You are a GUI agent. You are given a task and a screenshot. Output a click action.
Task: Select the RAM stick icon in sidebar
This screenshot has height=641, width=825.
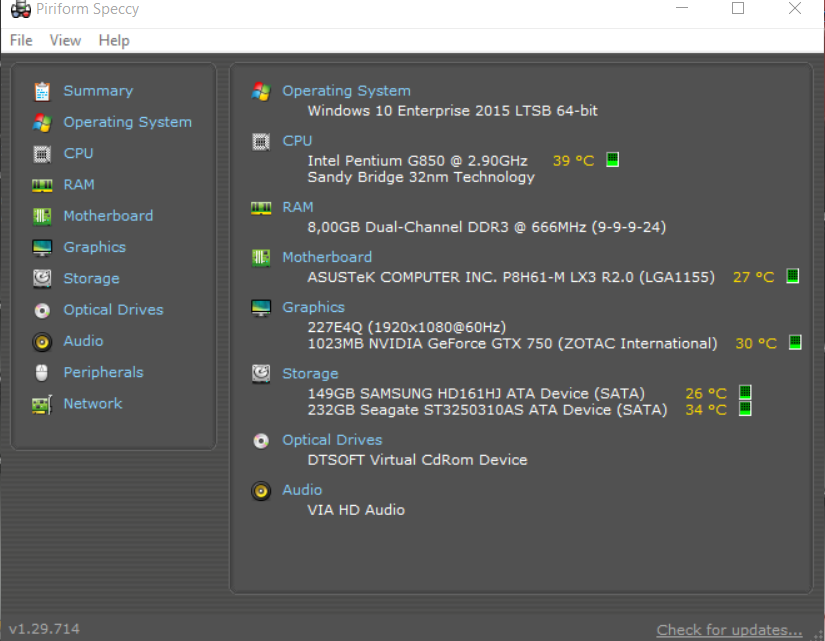coord(42,185)
